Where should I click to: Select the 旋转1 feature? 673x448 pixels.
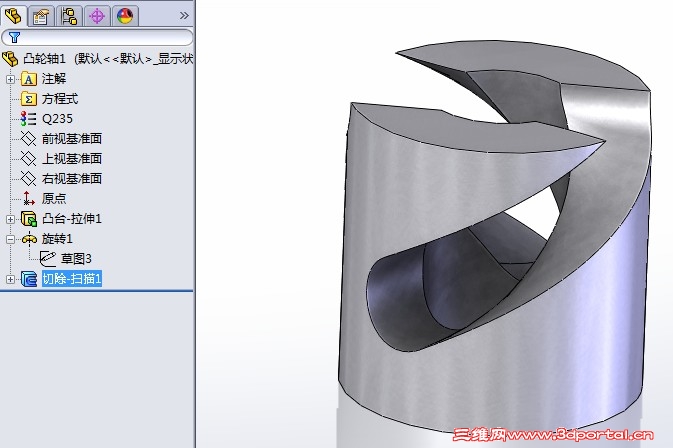pos(57,239)
